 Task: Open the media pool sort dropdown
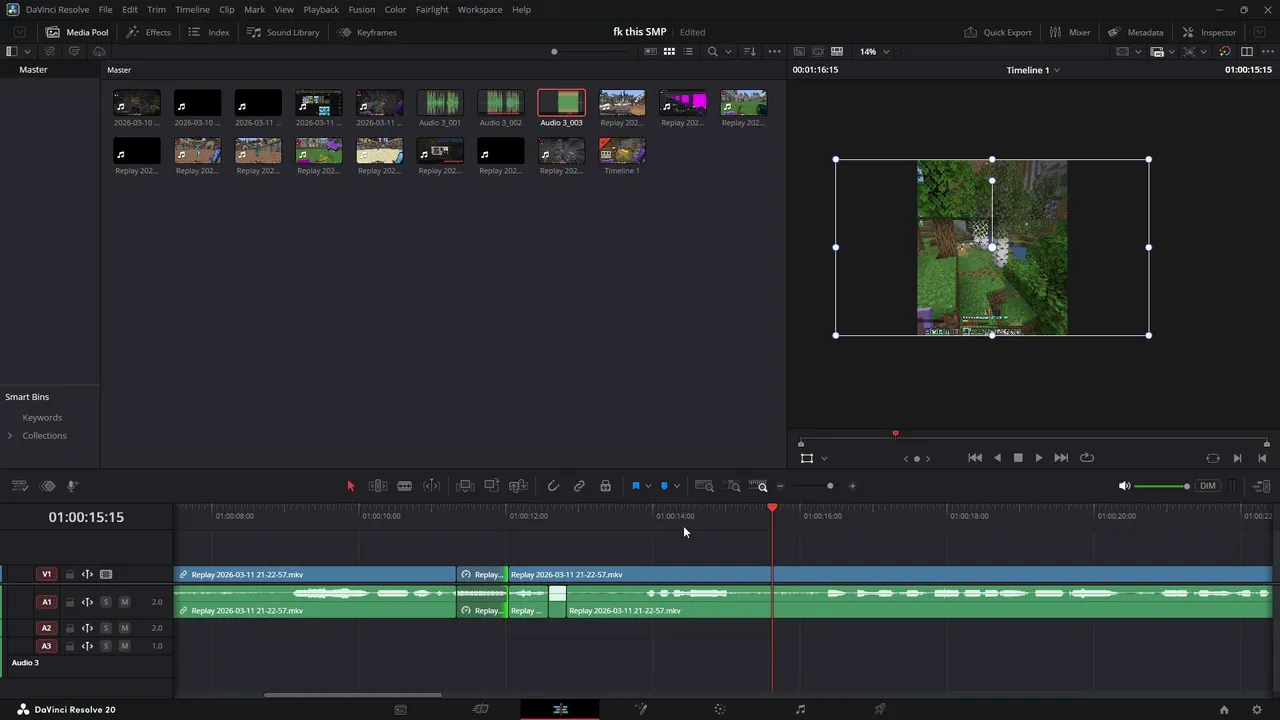(750, 51)
